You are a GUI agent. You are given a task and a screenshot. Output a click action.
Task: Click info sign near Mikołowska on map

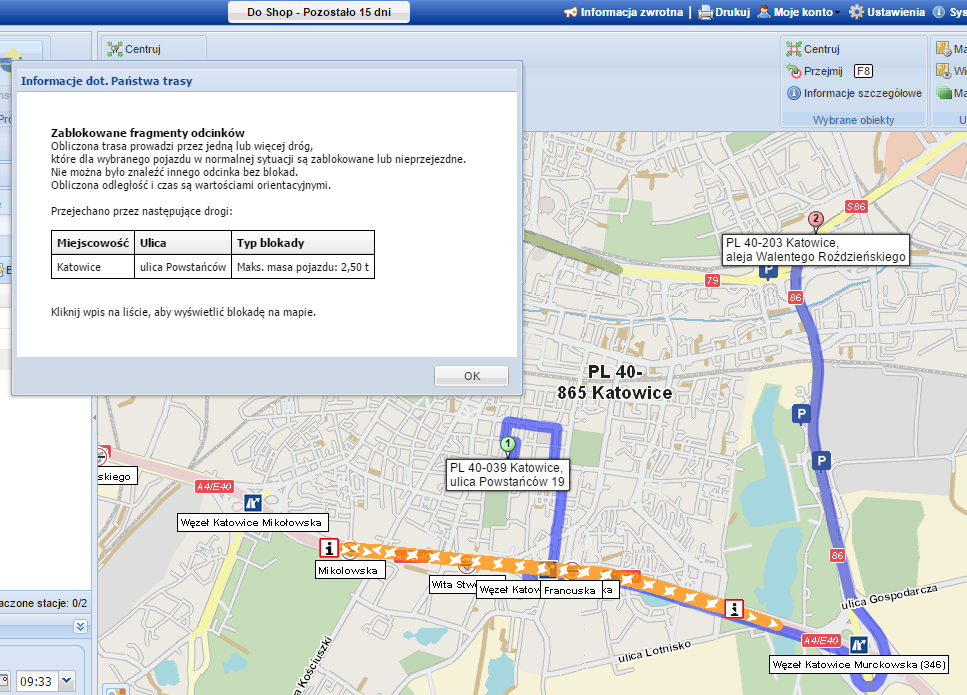click(x=330, y=548)
